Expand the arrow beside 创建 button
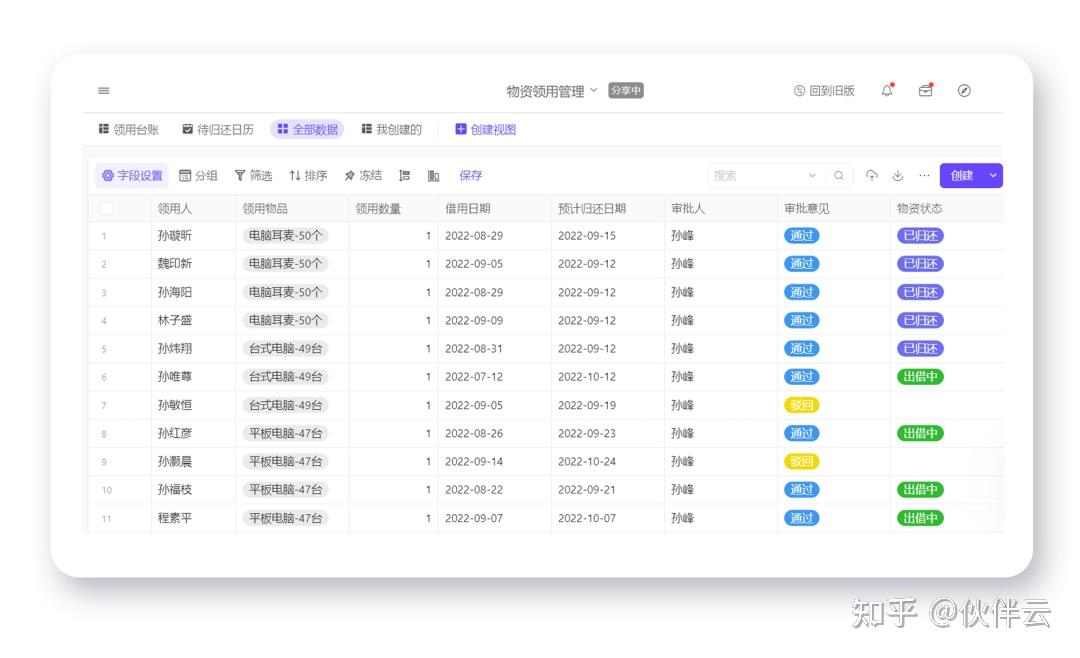This screenshot has height=658, width=1080. point(993,176)
